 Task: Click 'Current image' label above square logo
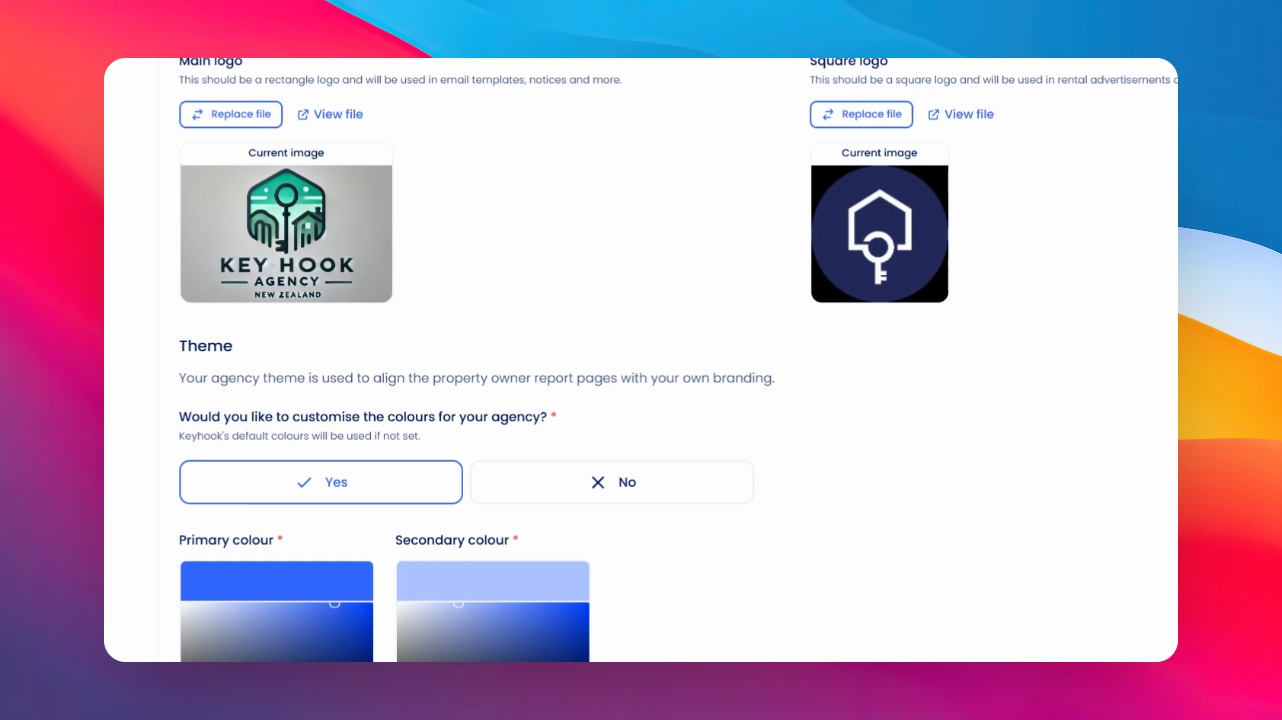click(880, 153)
